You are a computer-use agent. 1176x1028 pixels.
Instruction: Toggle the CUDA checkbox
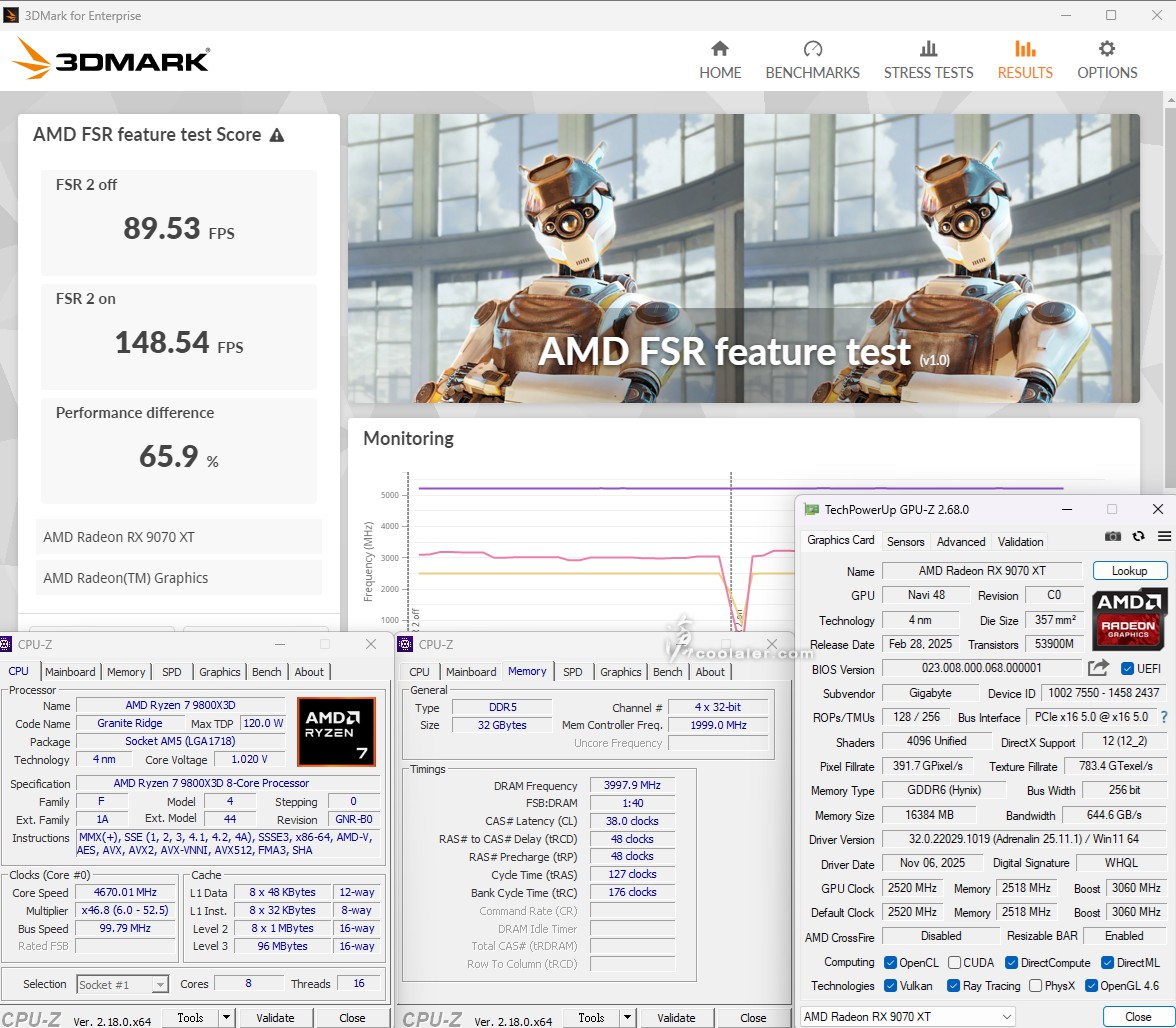click(x=954, y=963)
